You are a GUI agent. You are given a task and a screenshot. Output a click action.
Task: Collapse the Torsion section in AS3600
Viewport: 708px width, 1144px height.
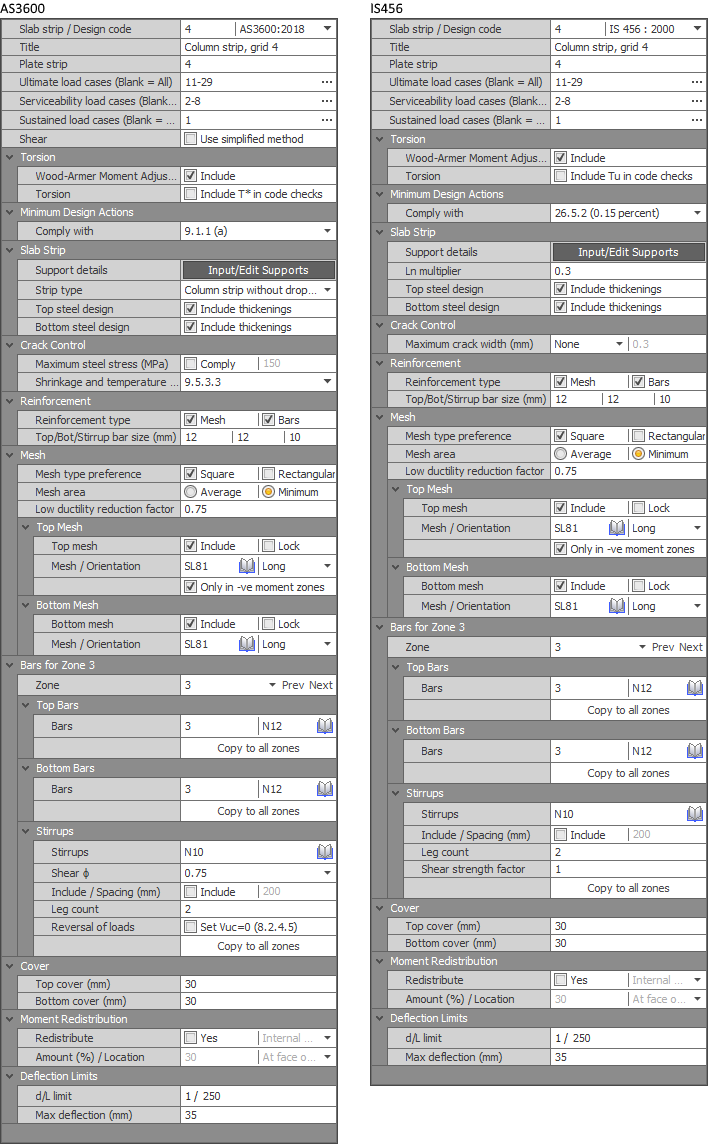9,157
